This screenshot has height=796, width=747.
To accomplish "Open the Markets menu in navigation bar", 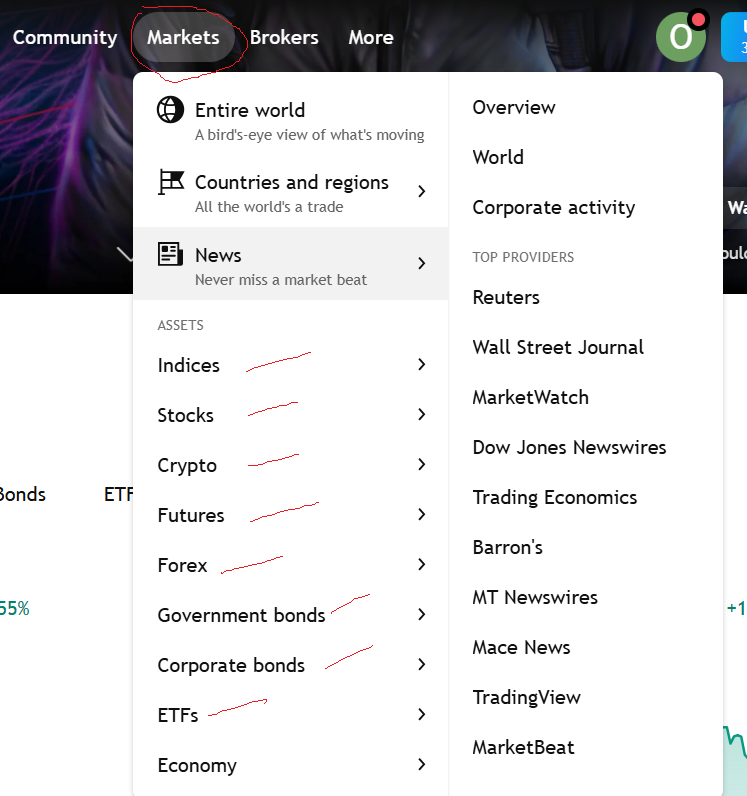I will pos(183,37).
